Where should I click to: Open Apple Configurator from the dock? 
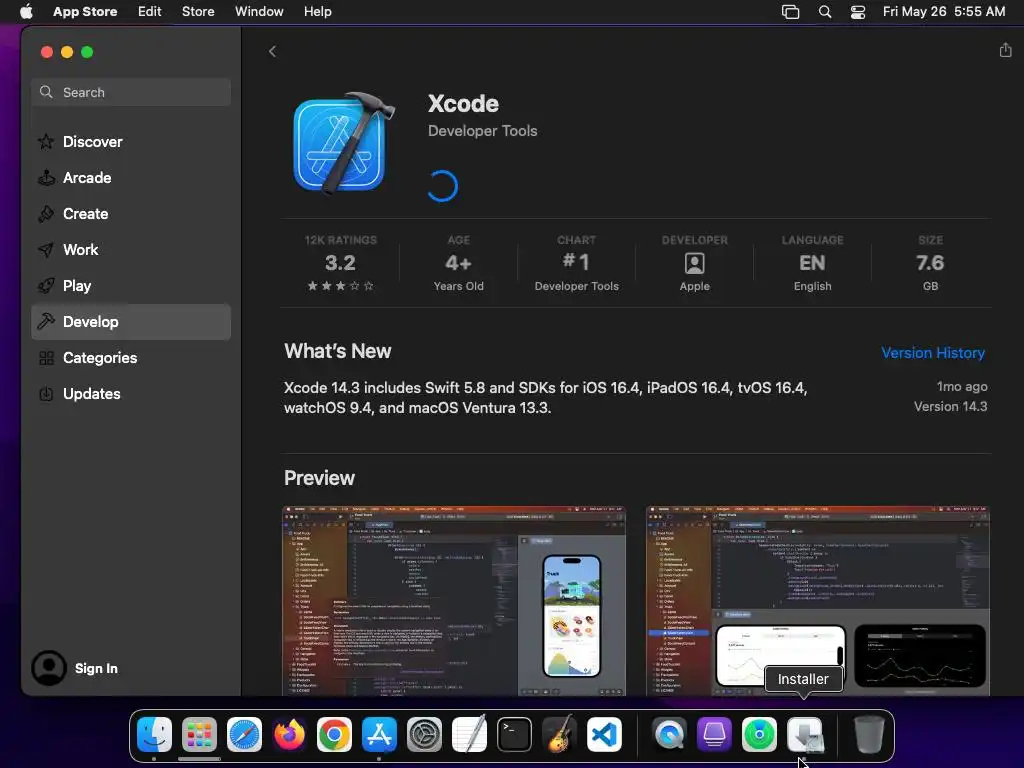click(714, 735)
